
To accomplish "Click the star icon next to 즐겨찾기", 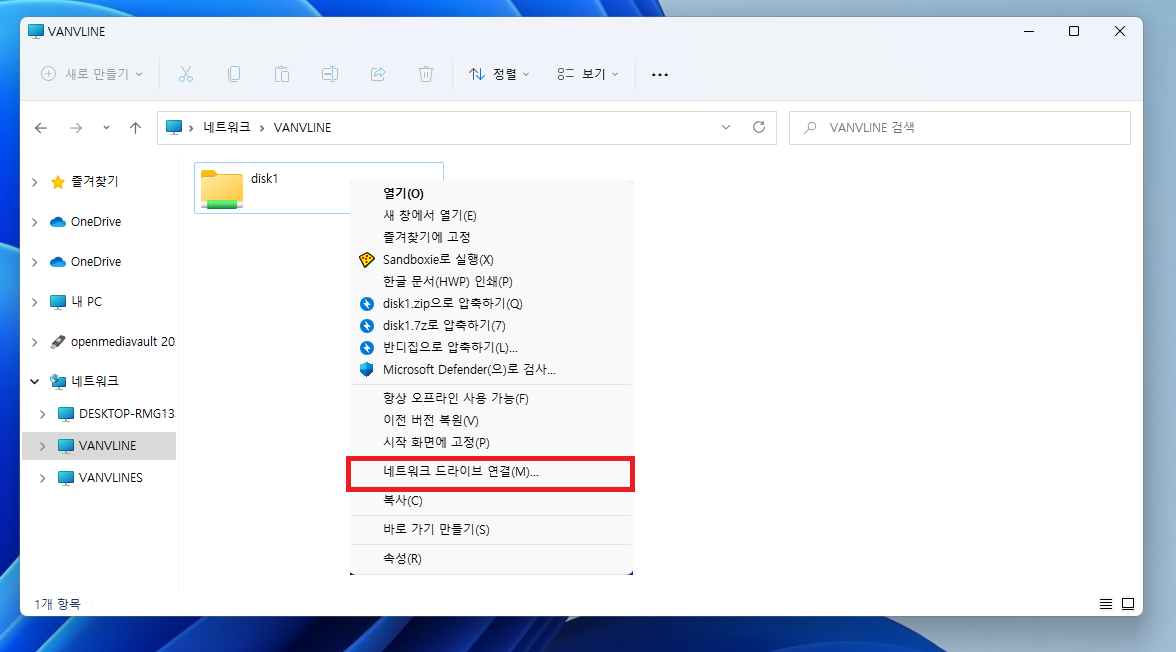I will pyautogui.click(x=58, y=182).
